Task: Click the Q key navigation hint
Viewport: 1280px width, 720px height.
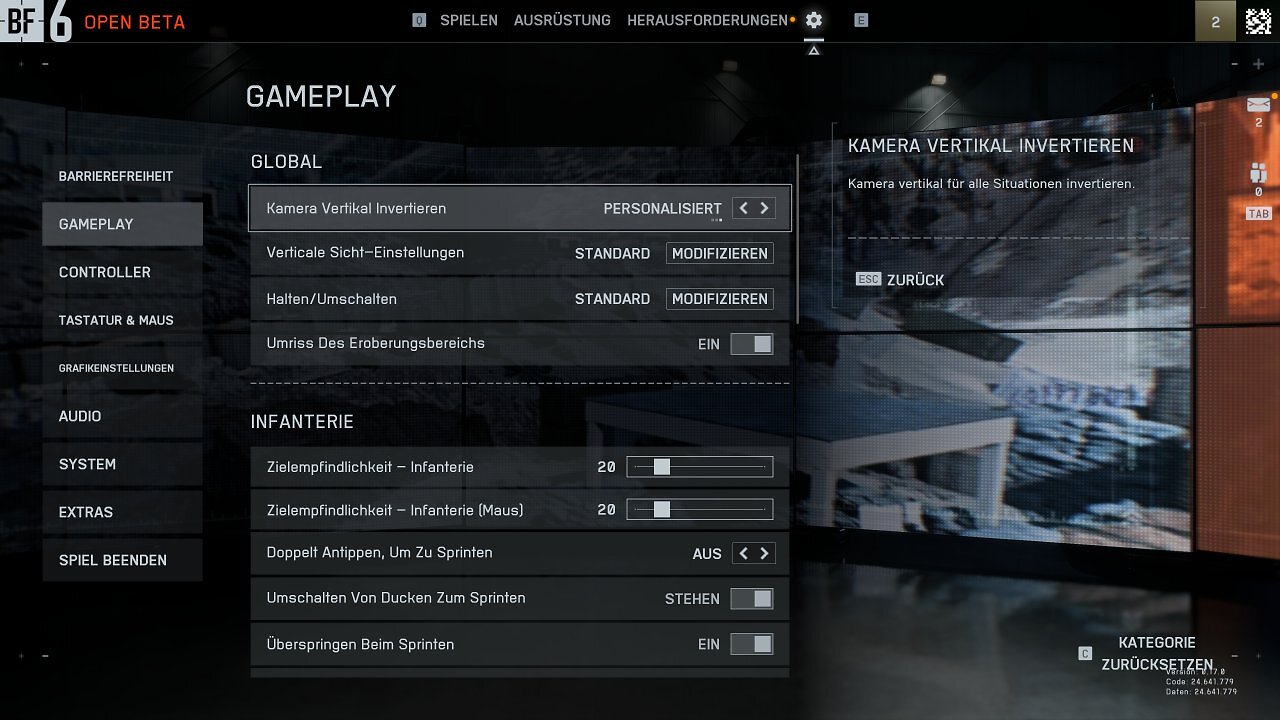Action: point(419,20)
